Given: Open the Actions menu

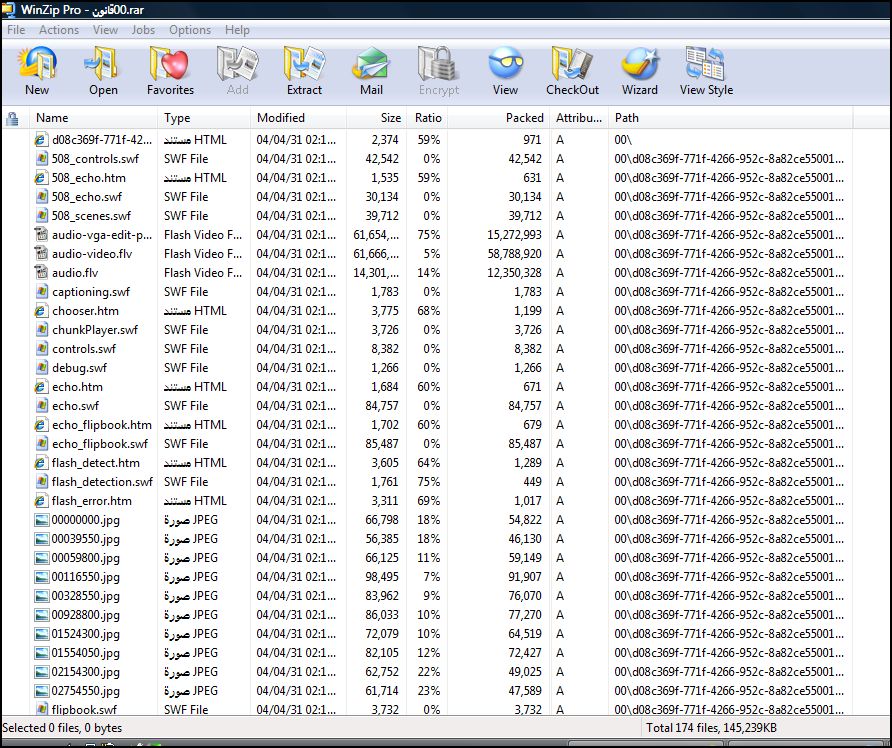Looking at the screenshot, I should coord(59,30).
